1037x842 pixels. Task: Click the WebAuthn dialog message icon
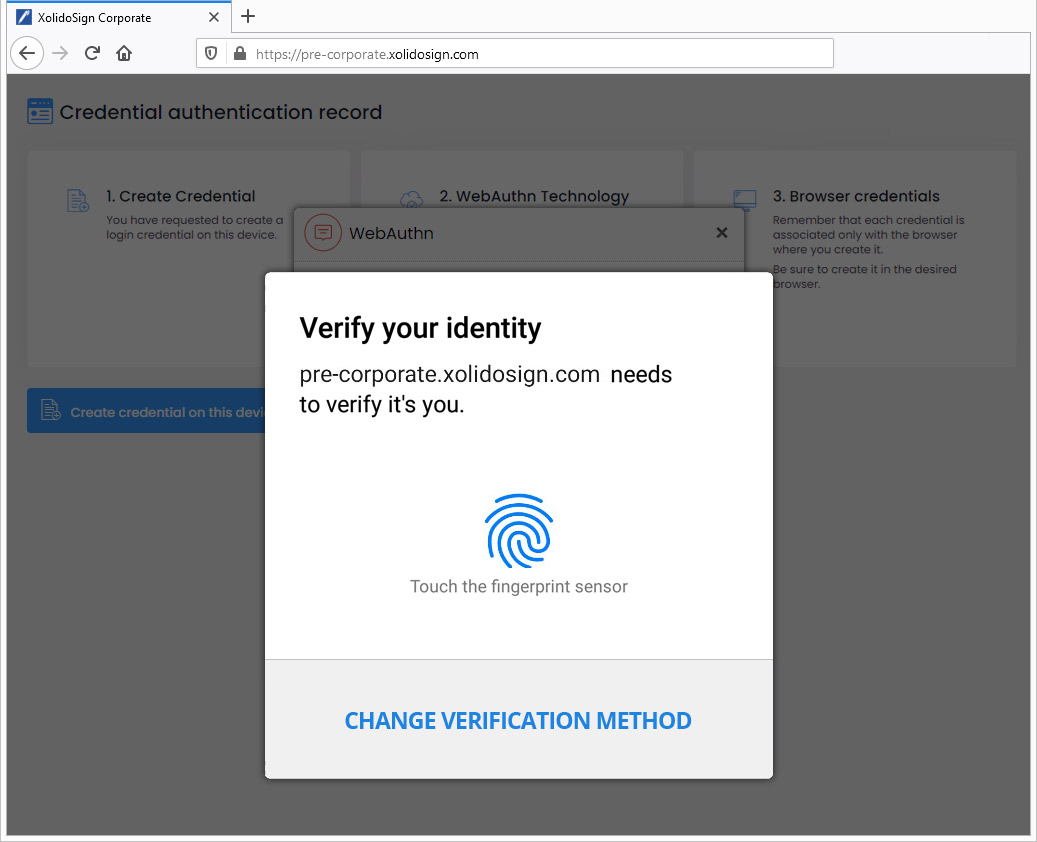(323, 233)
